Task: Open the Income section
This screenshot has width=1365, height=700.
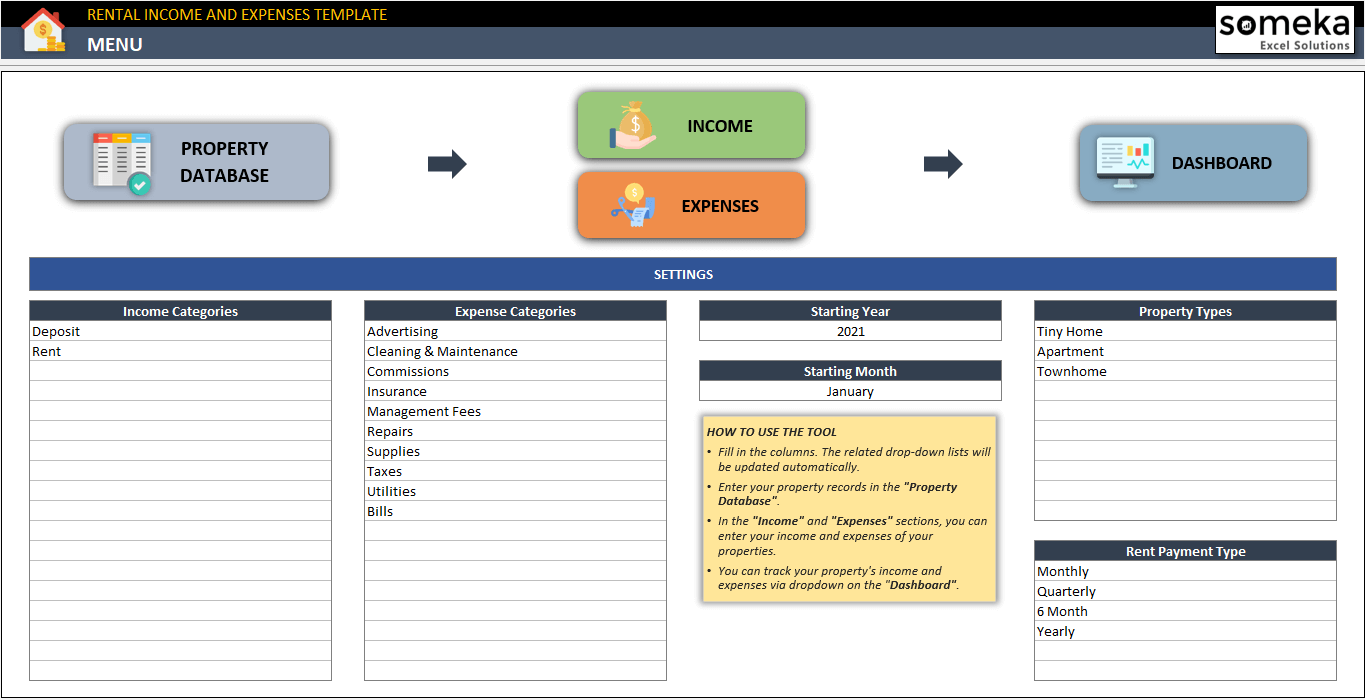Action: [x=691, y=126]
